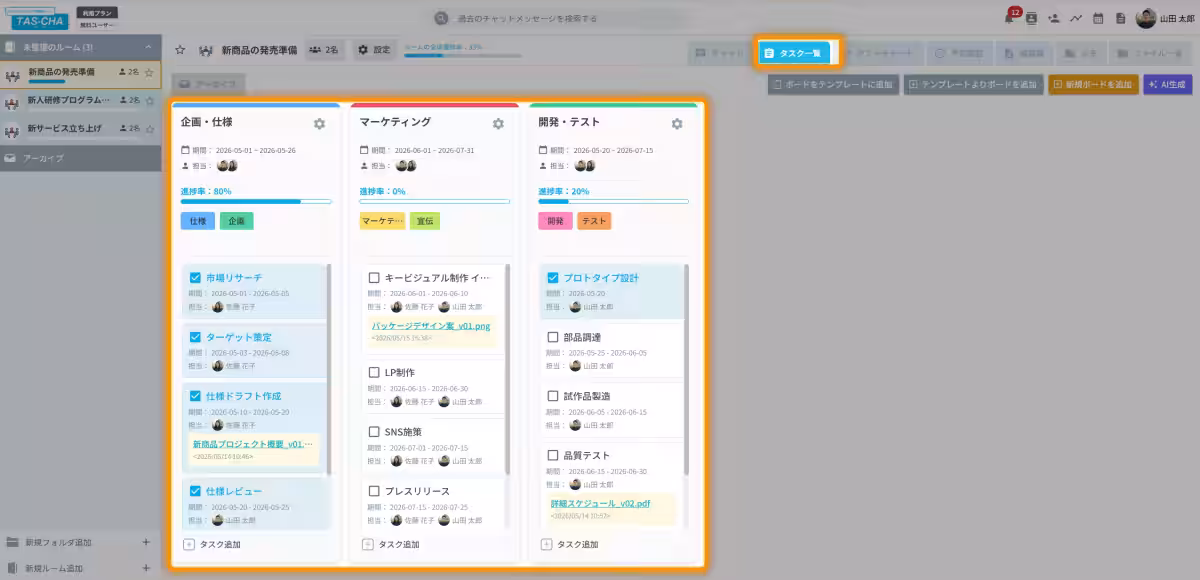
Task: Star the room title 新商品の発売準備 in header
Action: tap(180, 49)
